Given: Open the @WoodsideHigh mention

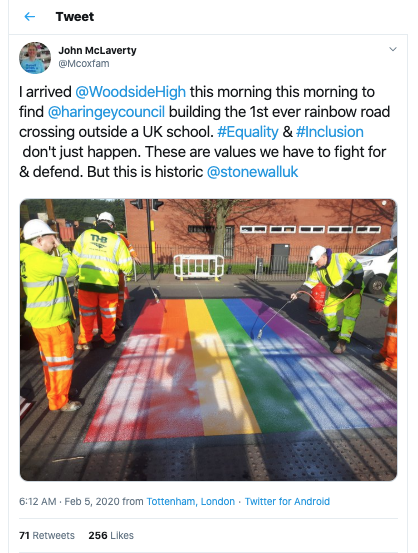Looking at the screenshot, I should [x=131, y=92].
